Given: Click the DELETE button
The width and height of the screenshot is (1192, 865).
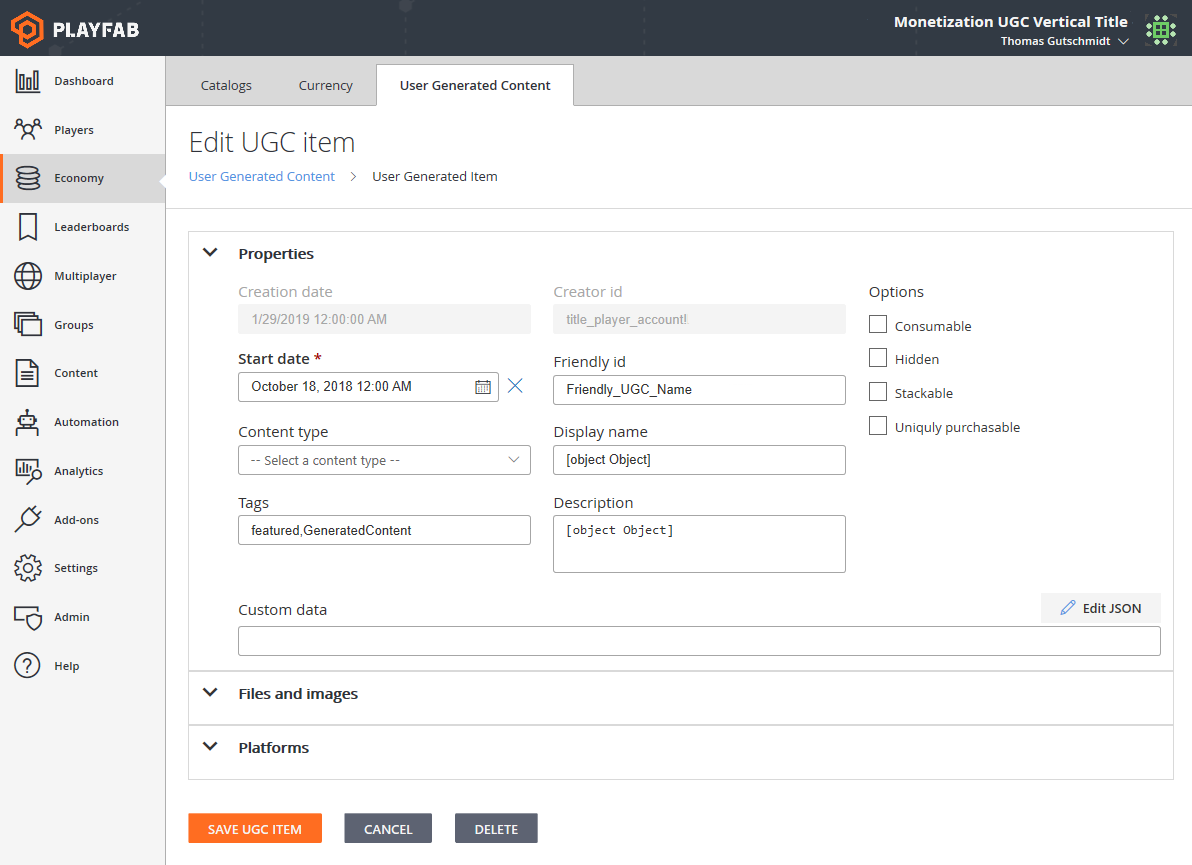Looking at the screenshot, I should pos(496,829).
